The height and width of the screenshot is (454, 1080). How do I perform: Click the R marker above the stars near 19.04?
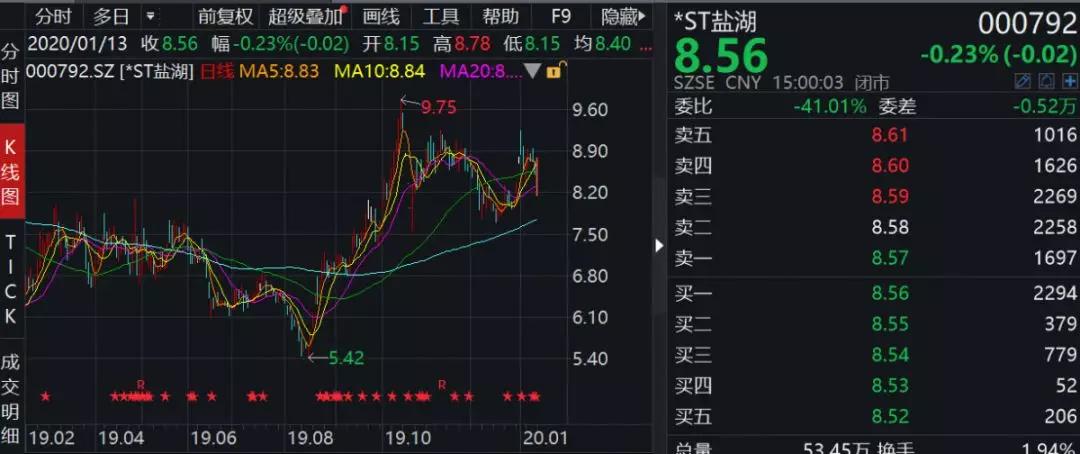(x=141, y=384)
